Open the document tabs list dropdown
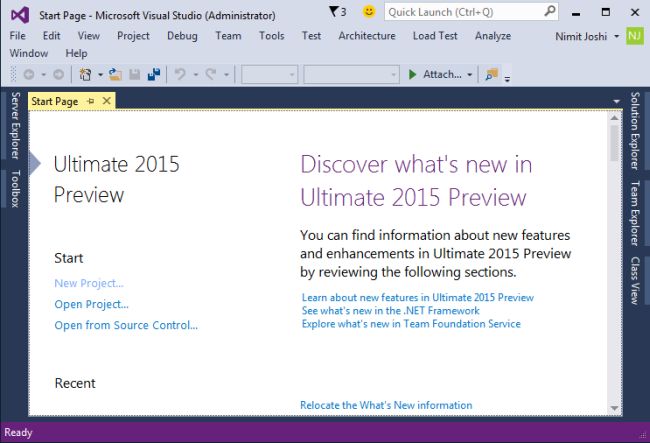Image resolution: width=650 pixels, height=443 pixels. (x=616, y=102)
